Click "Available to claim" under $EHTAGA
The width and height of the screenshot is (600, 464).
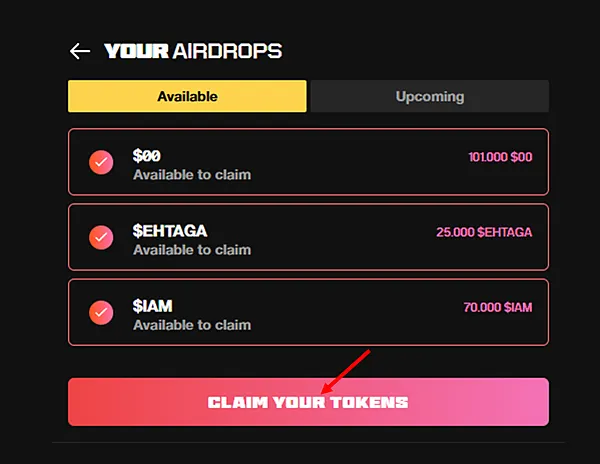(x=192, y=250)
